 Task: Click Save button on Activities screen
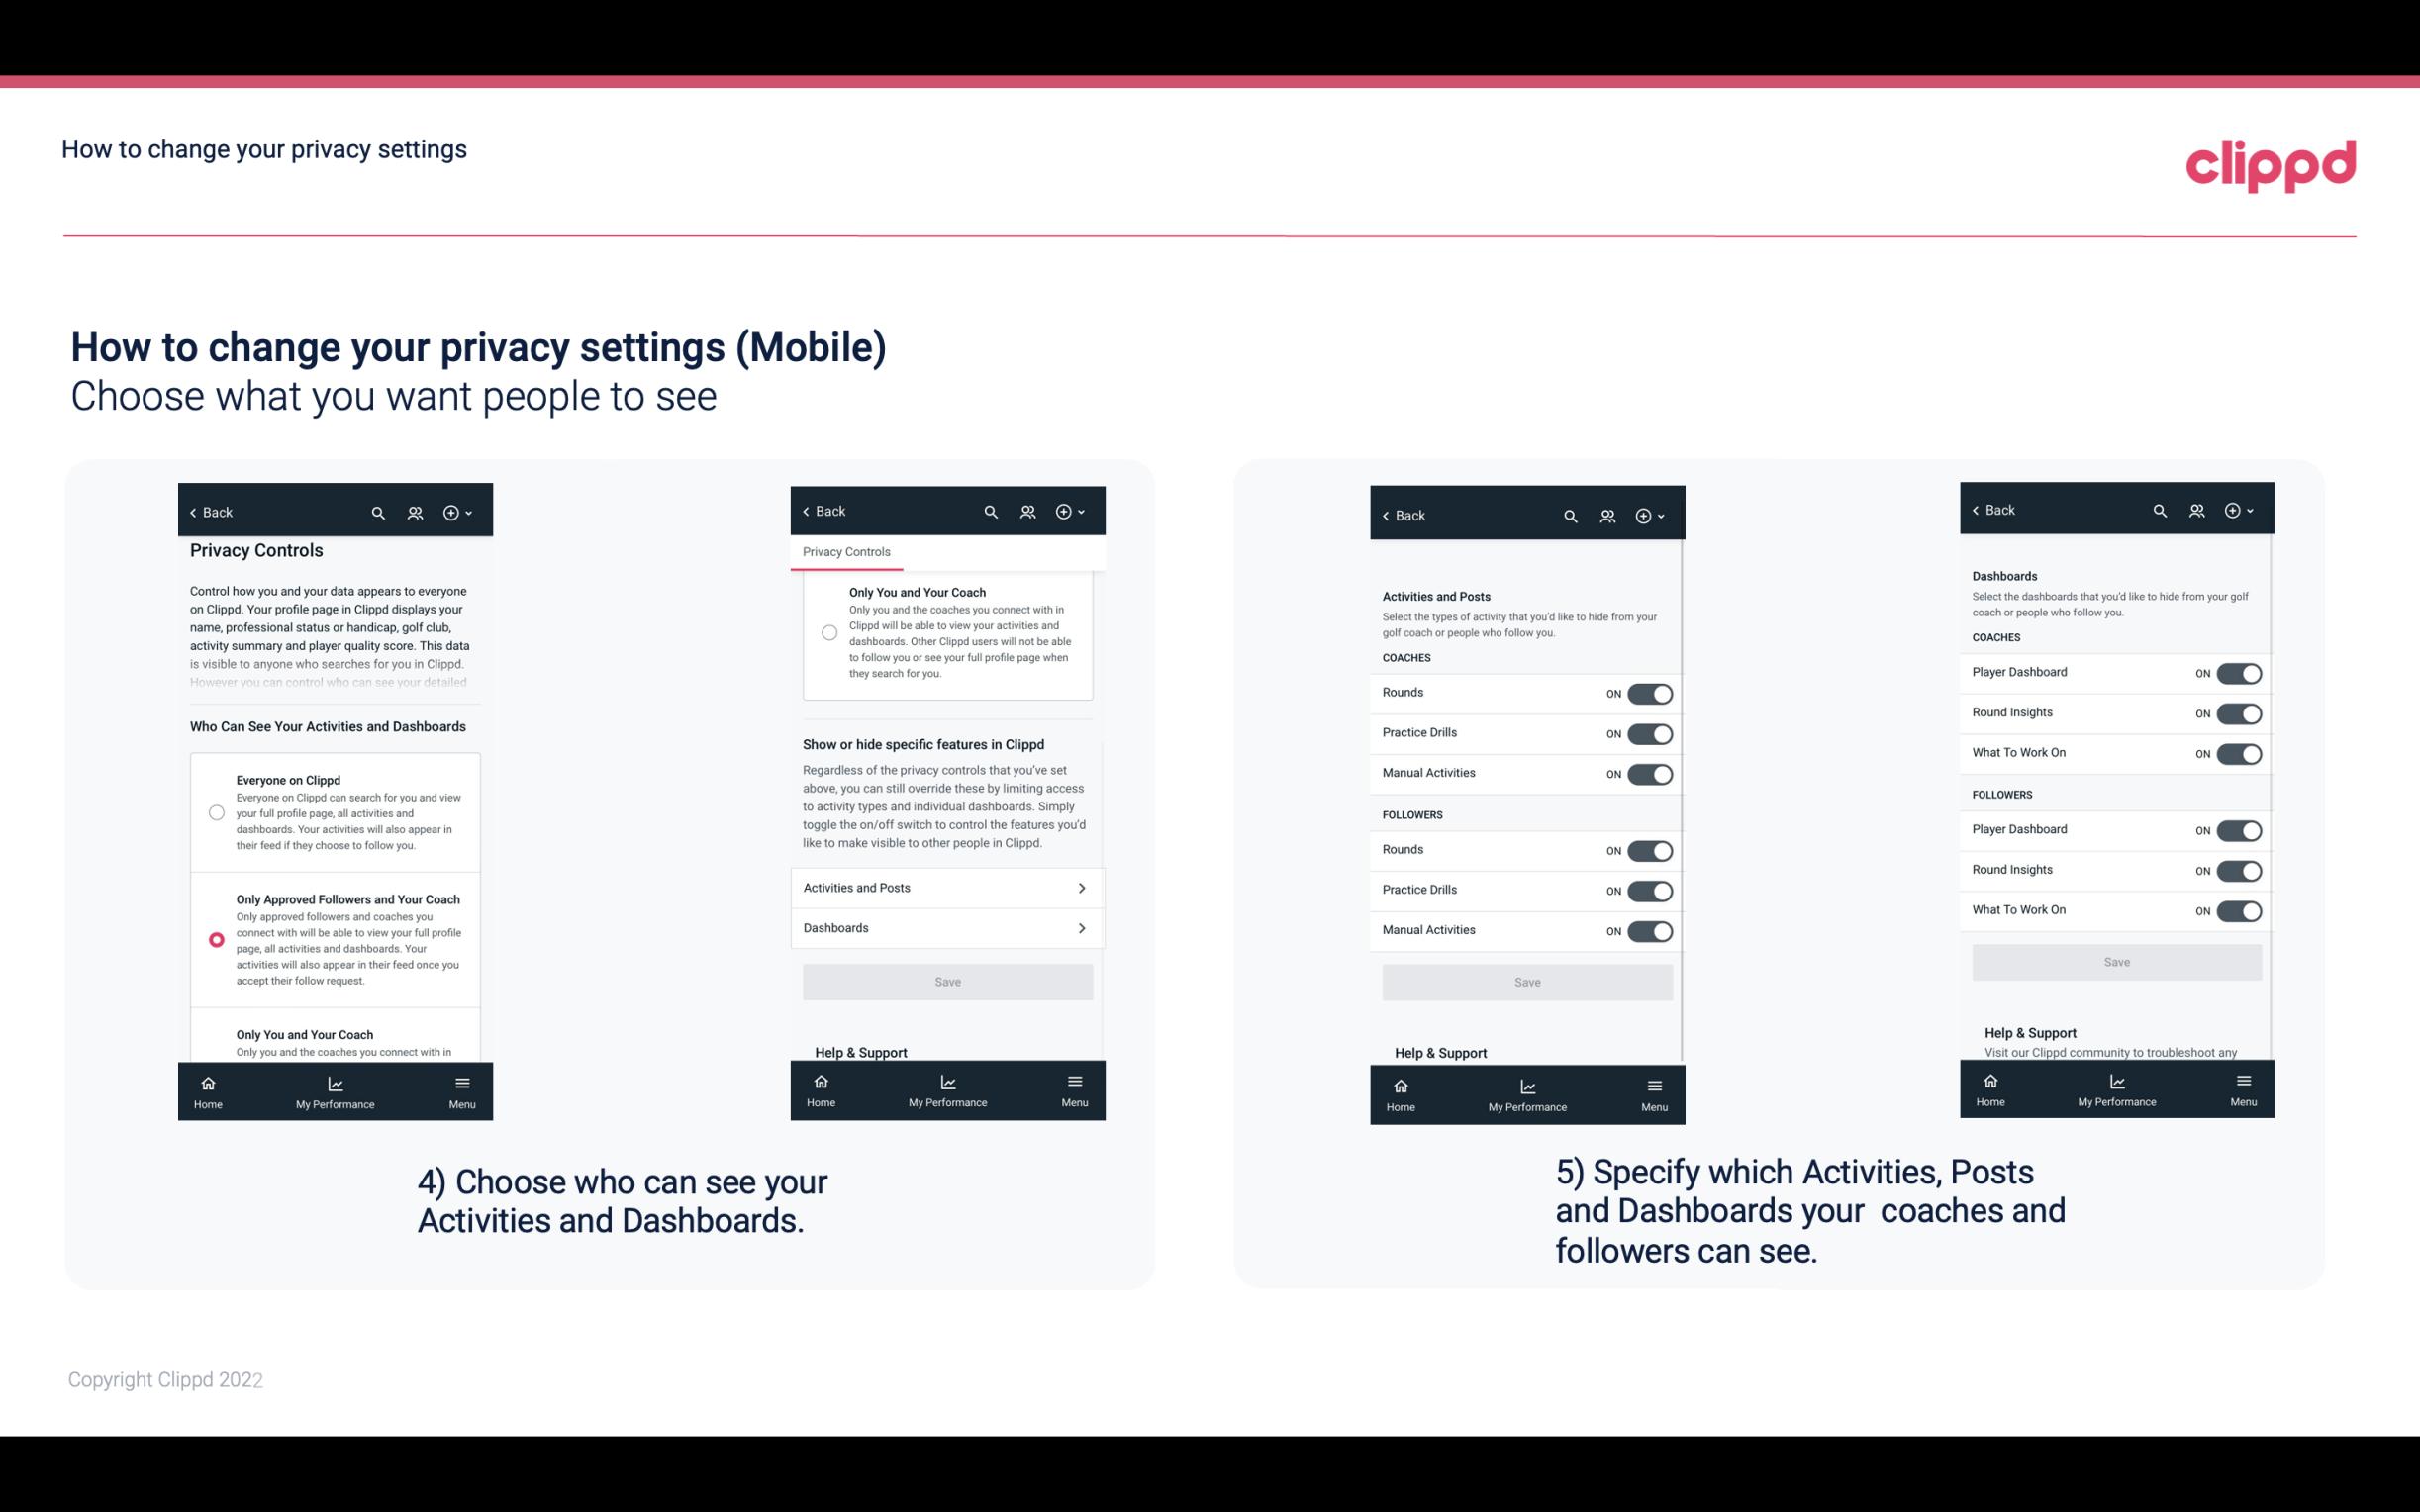coord(1524,981)
